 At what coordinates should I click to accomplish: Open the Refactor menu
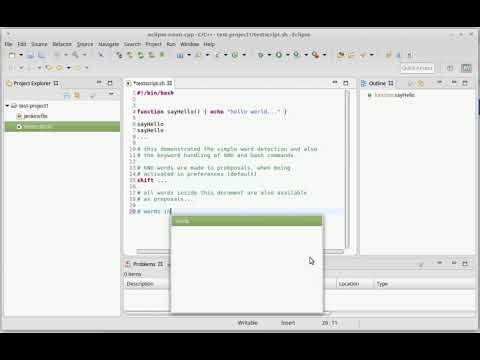tap(62, 44)
